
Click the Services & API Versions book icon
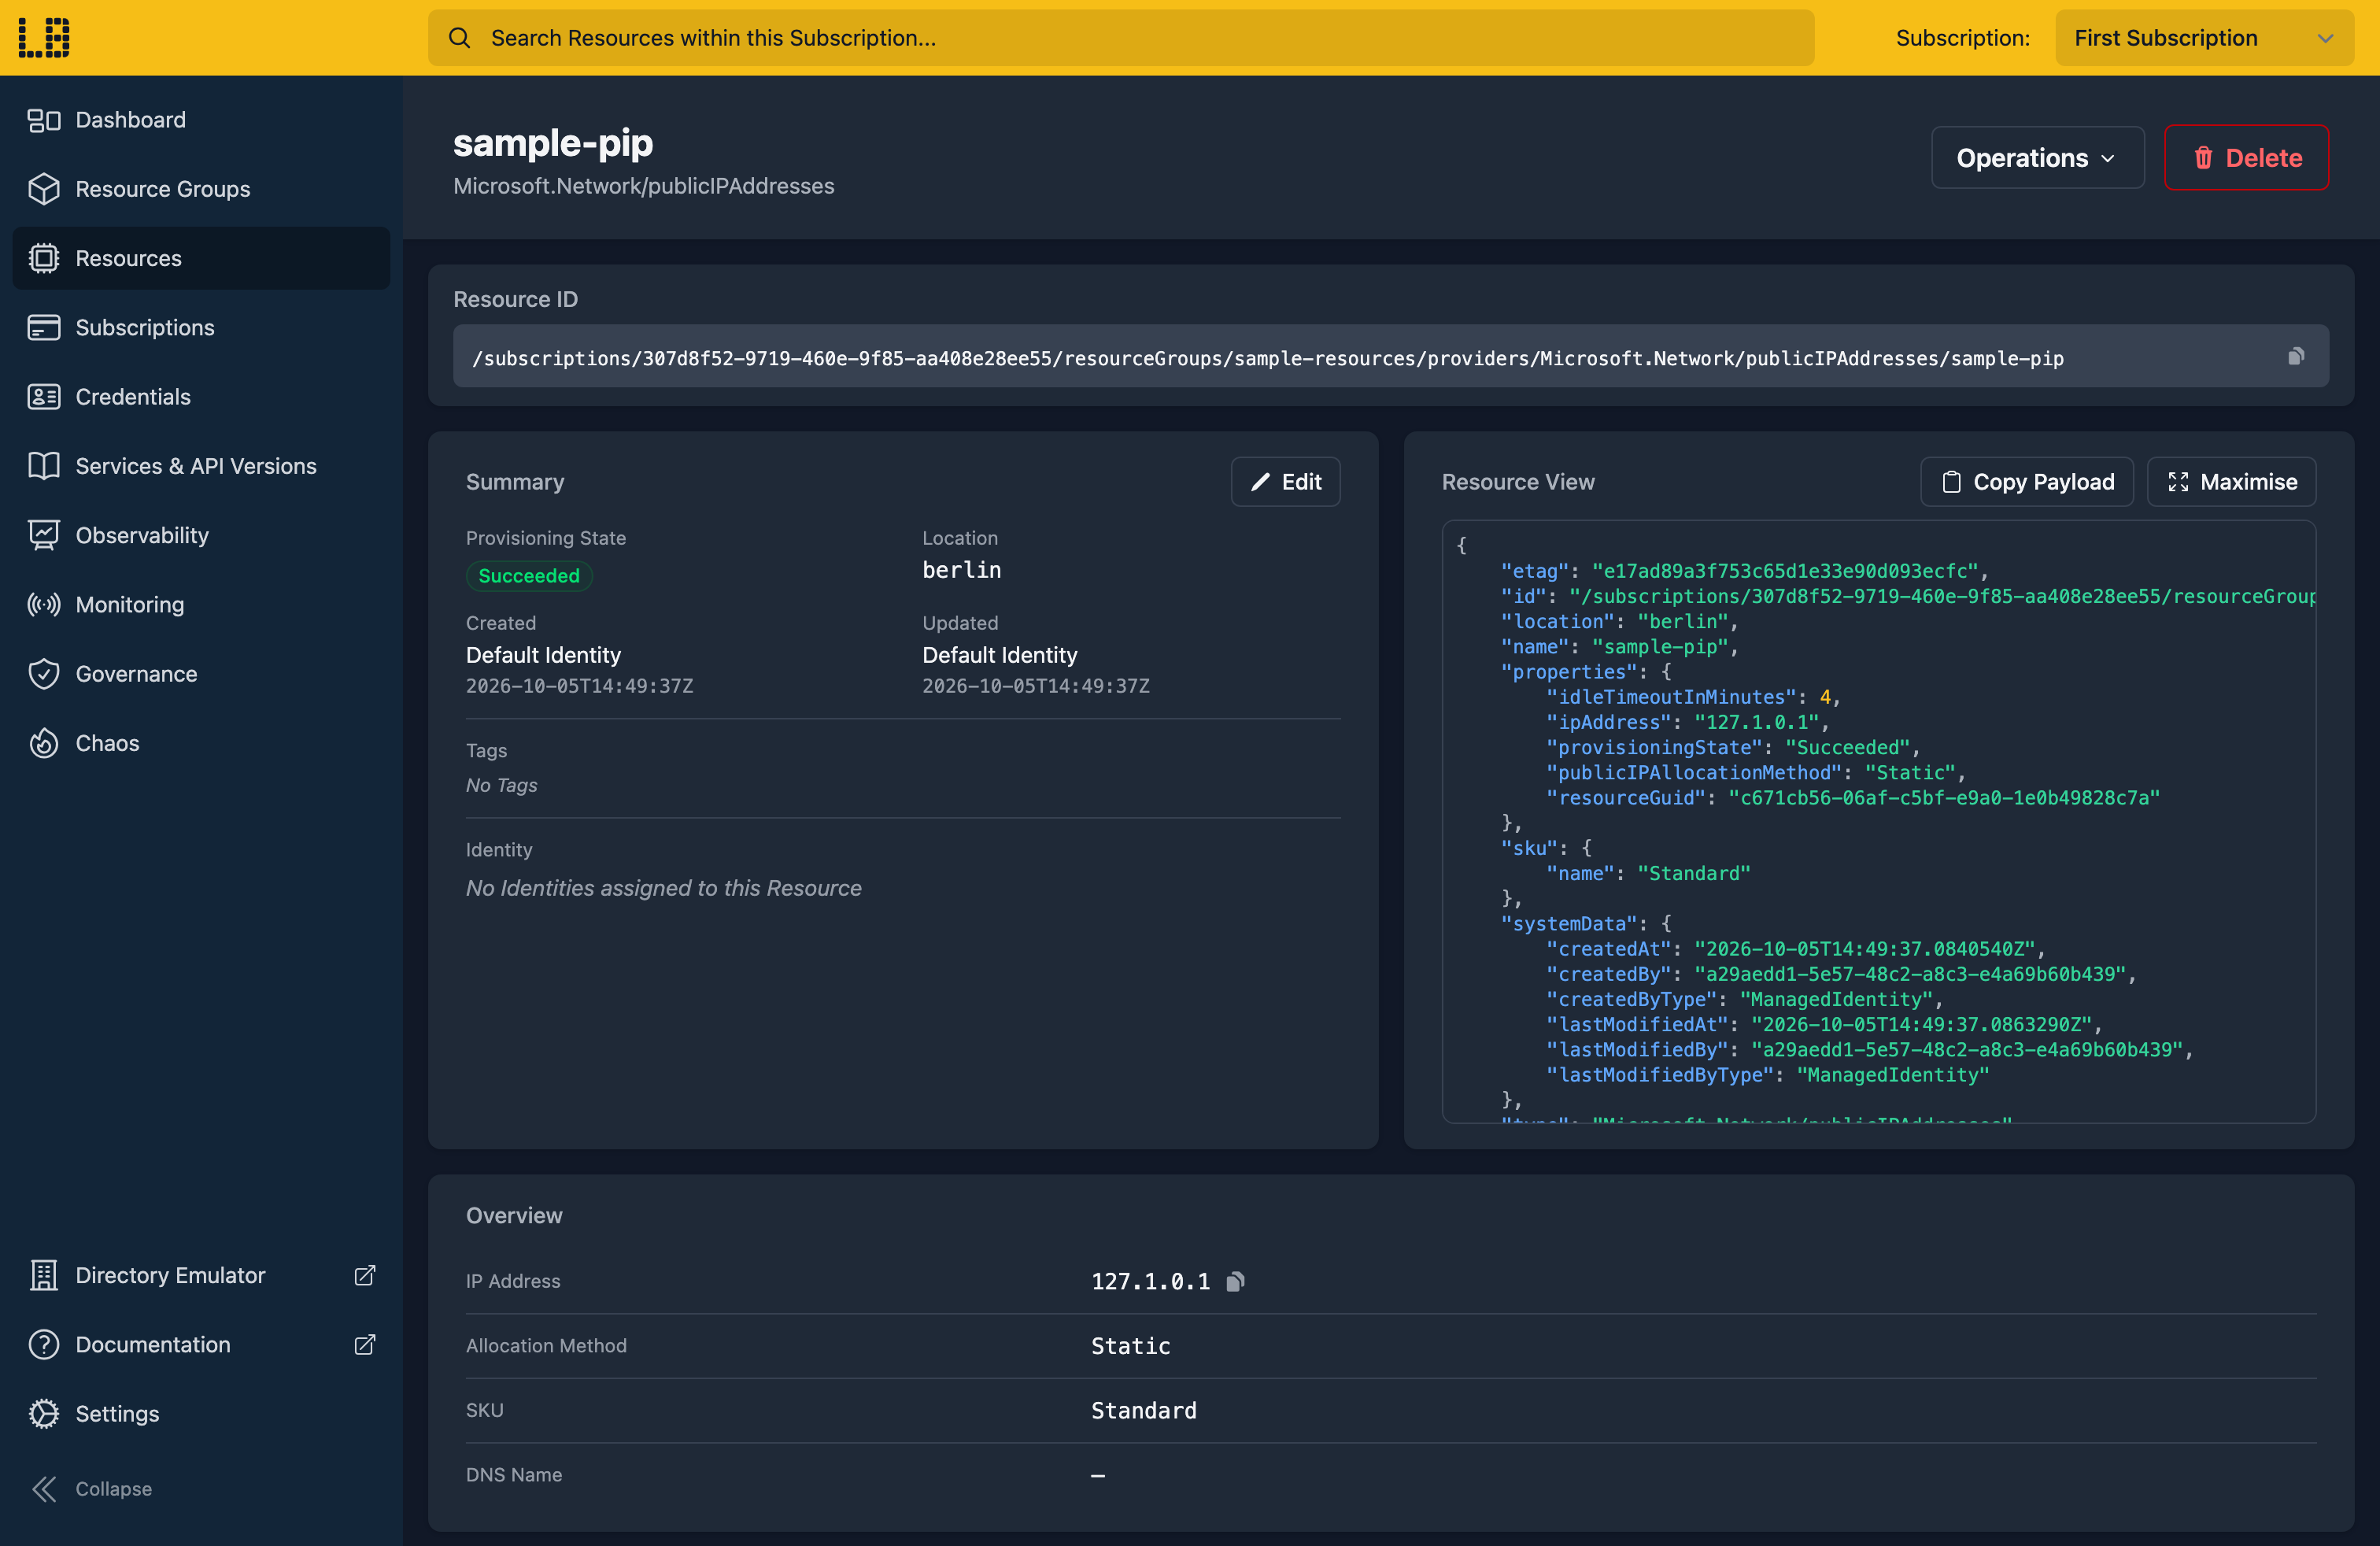pyautogui.click(x=44, y=466)
